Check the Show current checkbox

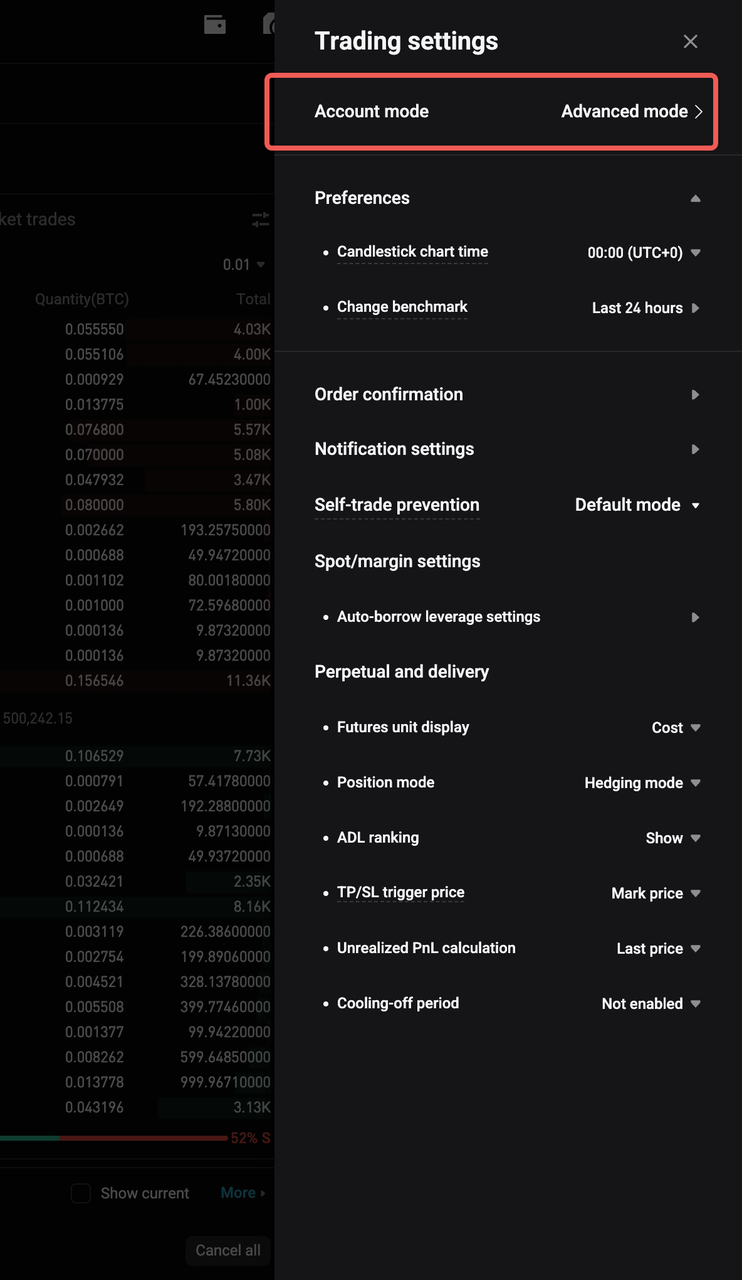80,1192
